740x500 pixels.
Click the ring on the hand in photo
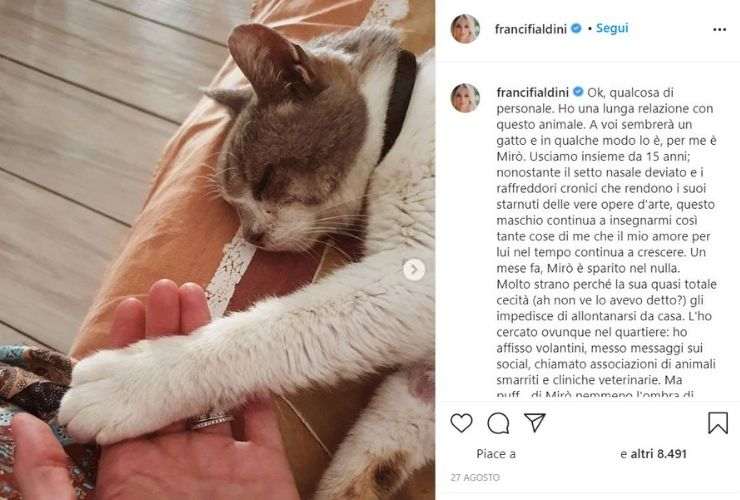(x=212, y=420)
